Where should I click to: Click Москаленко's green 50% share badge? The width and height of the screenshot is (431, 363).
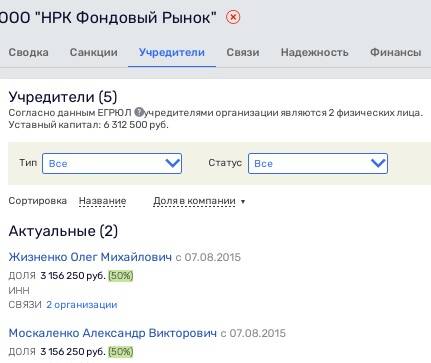[x=121, y=352]
